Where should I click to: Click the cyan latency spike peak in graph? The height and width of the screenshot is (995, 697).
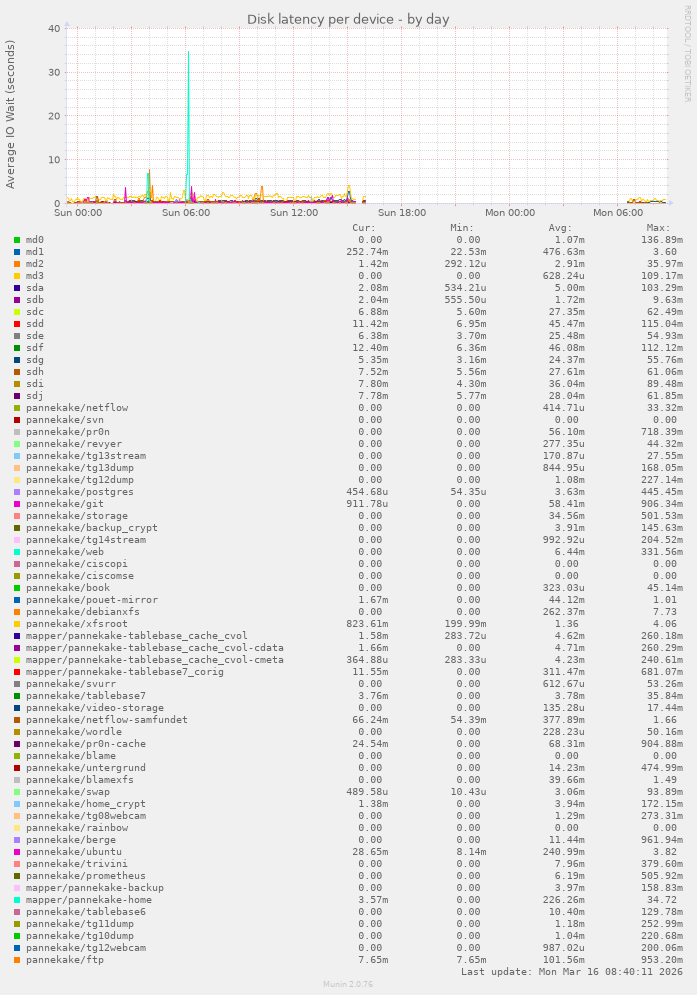189,53
